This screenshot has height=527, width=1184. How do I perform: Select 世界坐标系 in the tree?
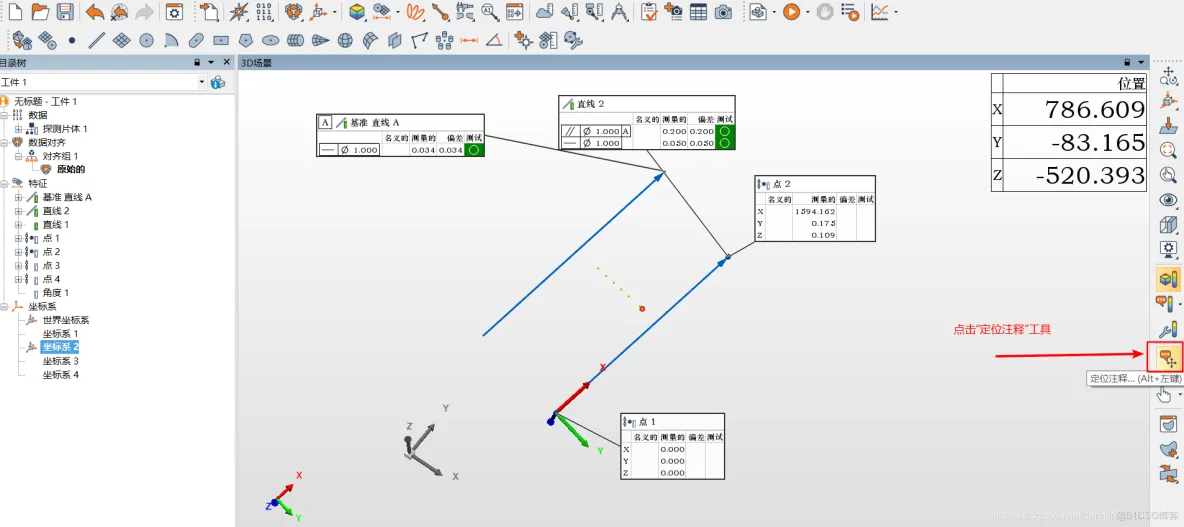point(66,320)
